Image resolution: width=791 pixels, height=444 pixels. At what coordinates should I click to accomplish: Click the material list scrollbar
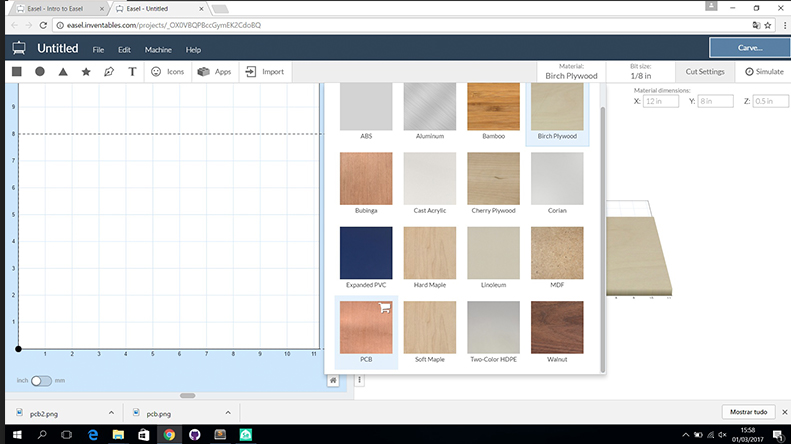[602, 239]
